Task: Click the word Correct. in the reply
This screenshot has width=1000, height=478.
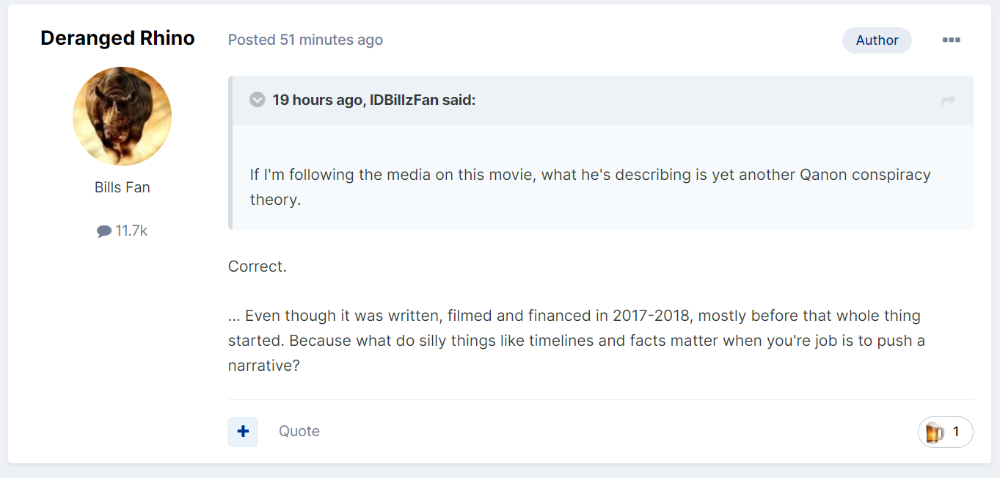Action: (258, 266)
